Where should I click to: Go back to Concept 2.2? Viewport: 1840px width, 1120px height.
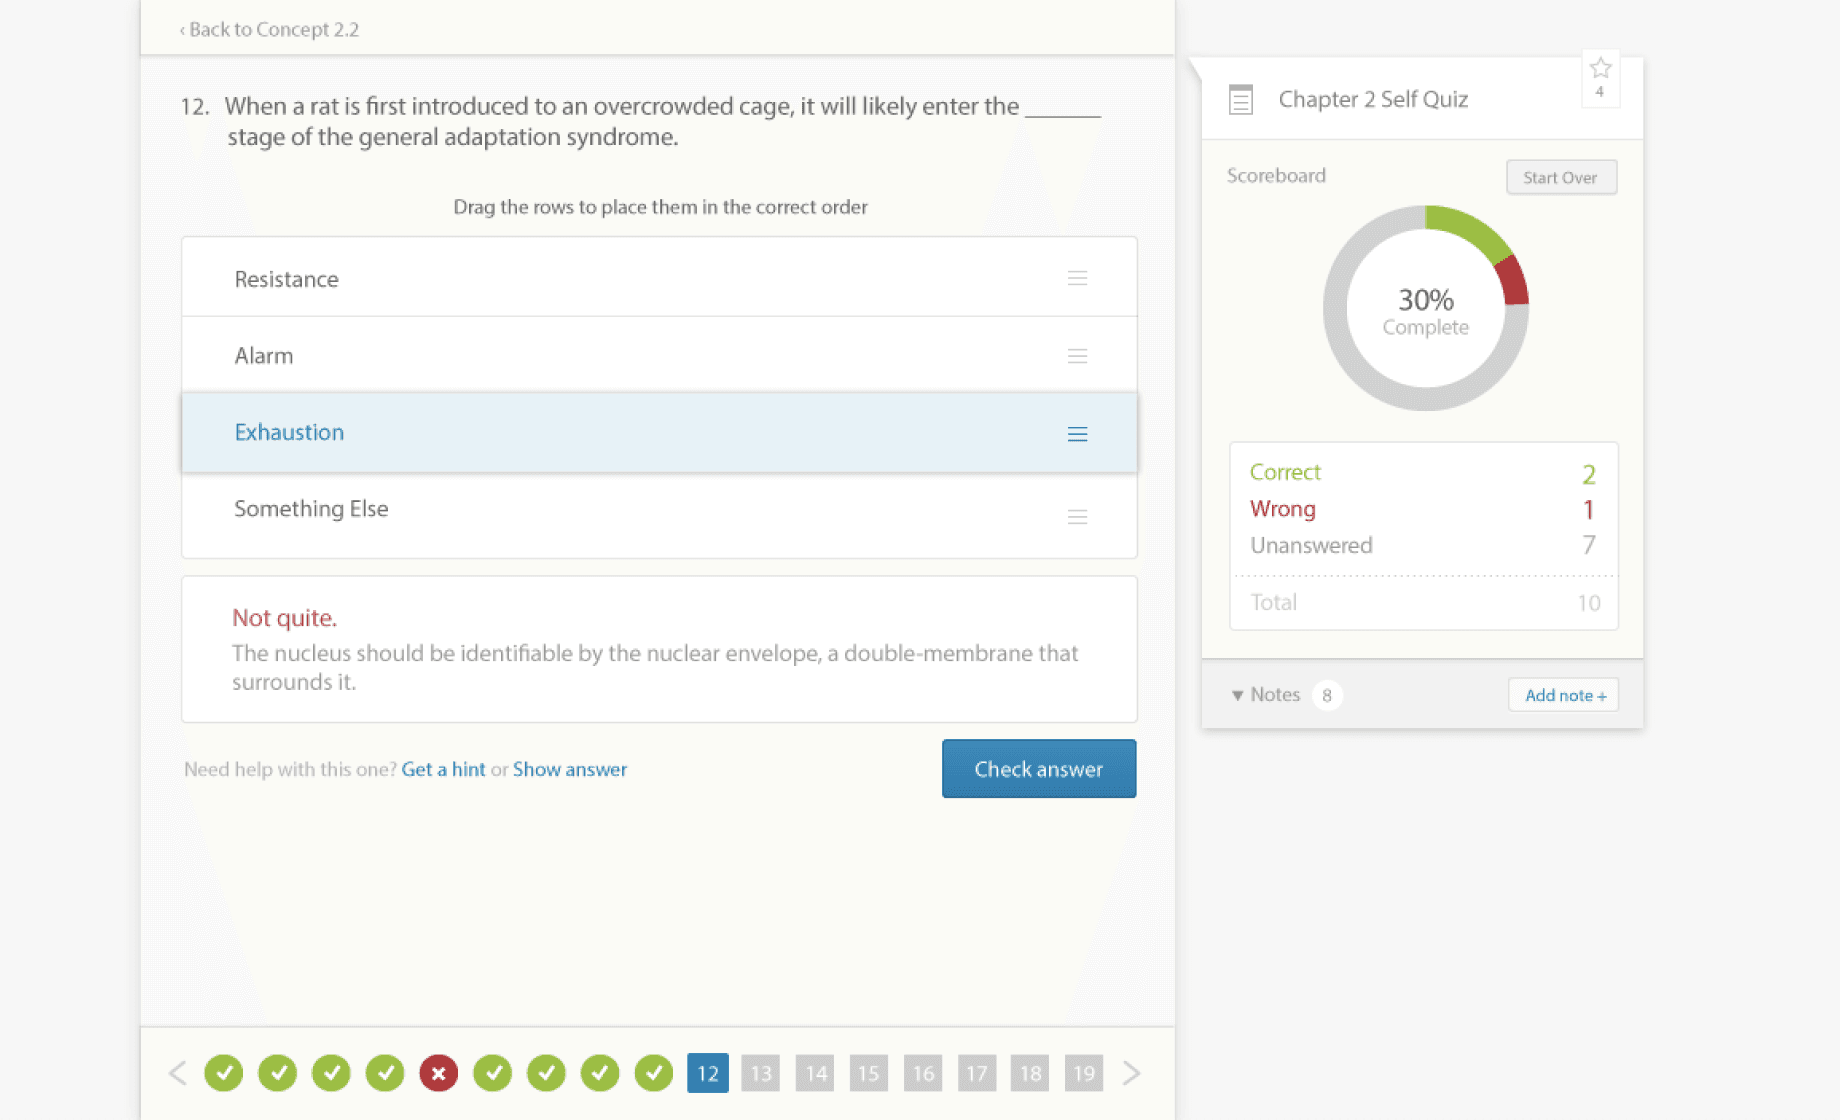(269, 29)
